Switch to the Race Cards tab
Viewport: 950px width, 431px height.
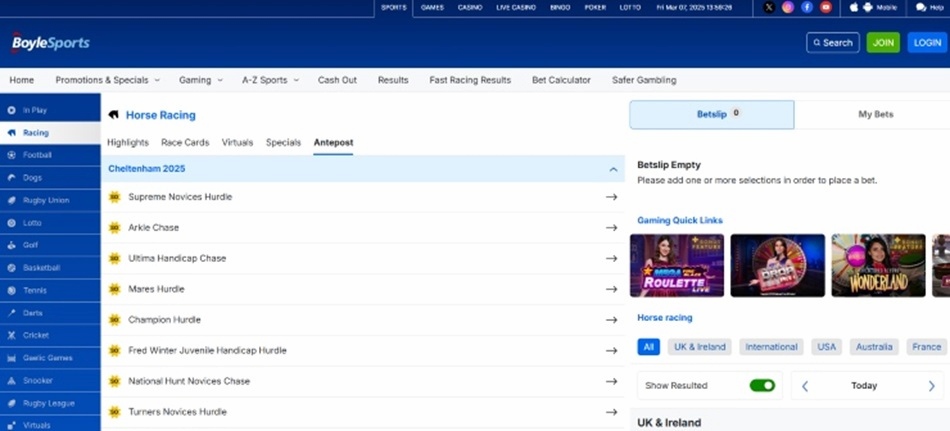click(185, 142)
